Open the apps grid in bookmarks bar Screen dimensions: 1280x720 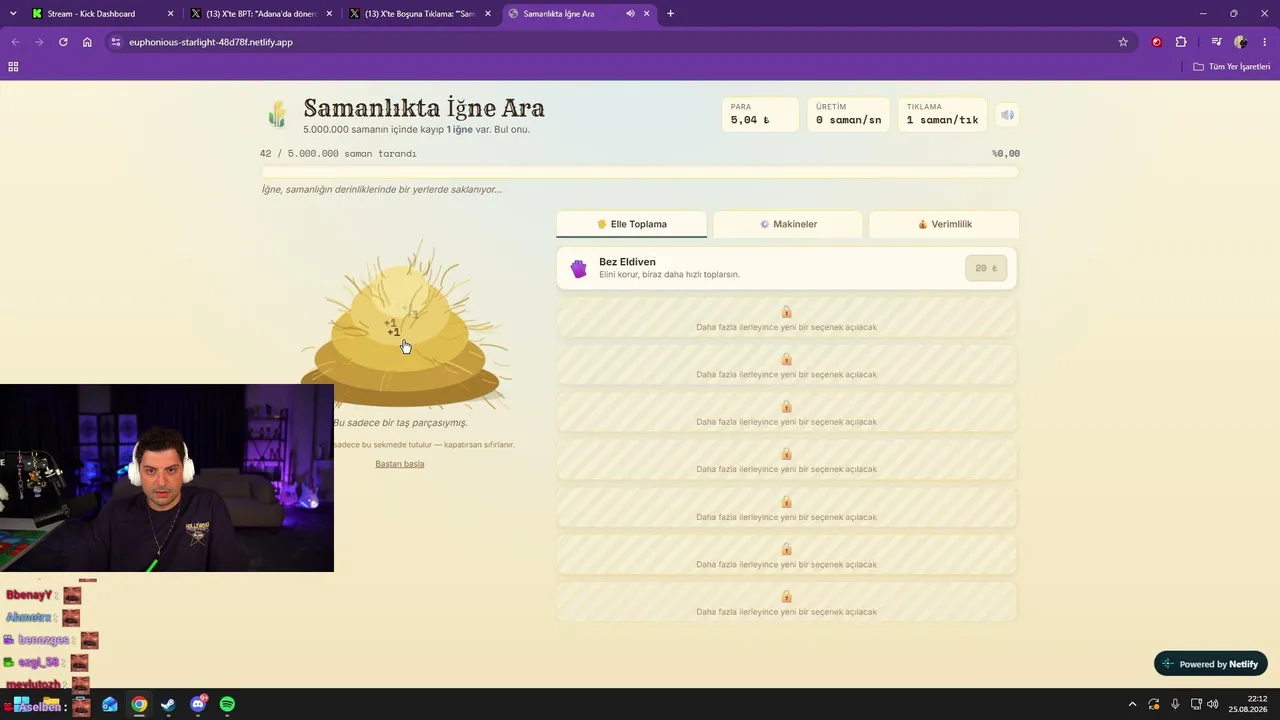[x=13, y=67]
